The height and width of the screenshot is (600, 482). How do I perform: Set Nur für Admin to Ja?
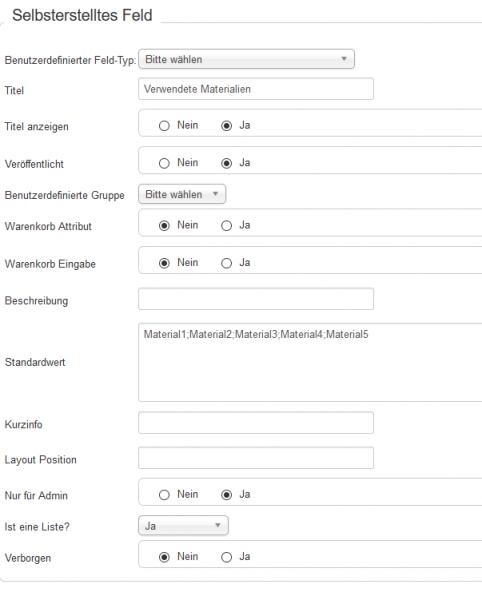pyautogui.click(x=226, y=495)
